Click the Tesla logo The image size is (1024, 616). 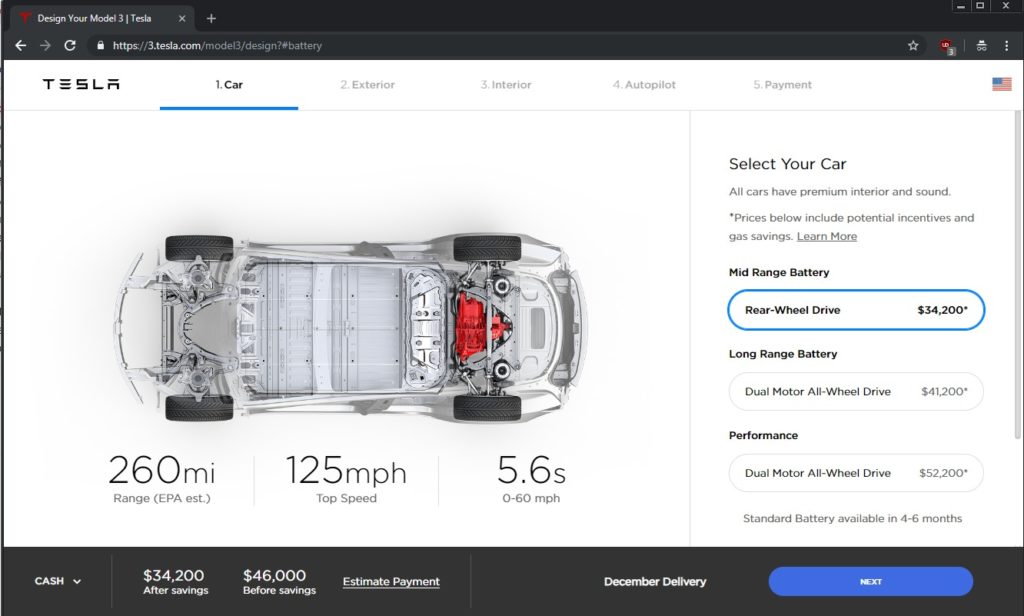[x=81, y=84]
